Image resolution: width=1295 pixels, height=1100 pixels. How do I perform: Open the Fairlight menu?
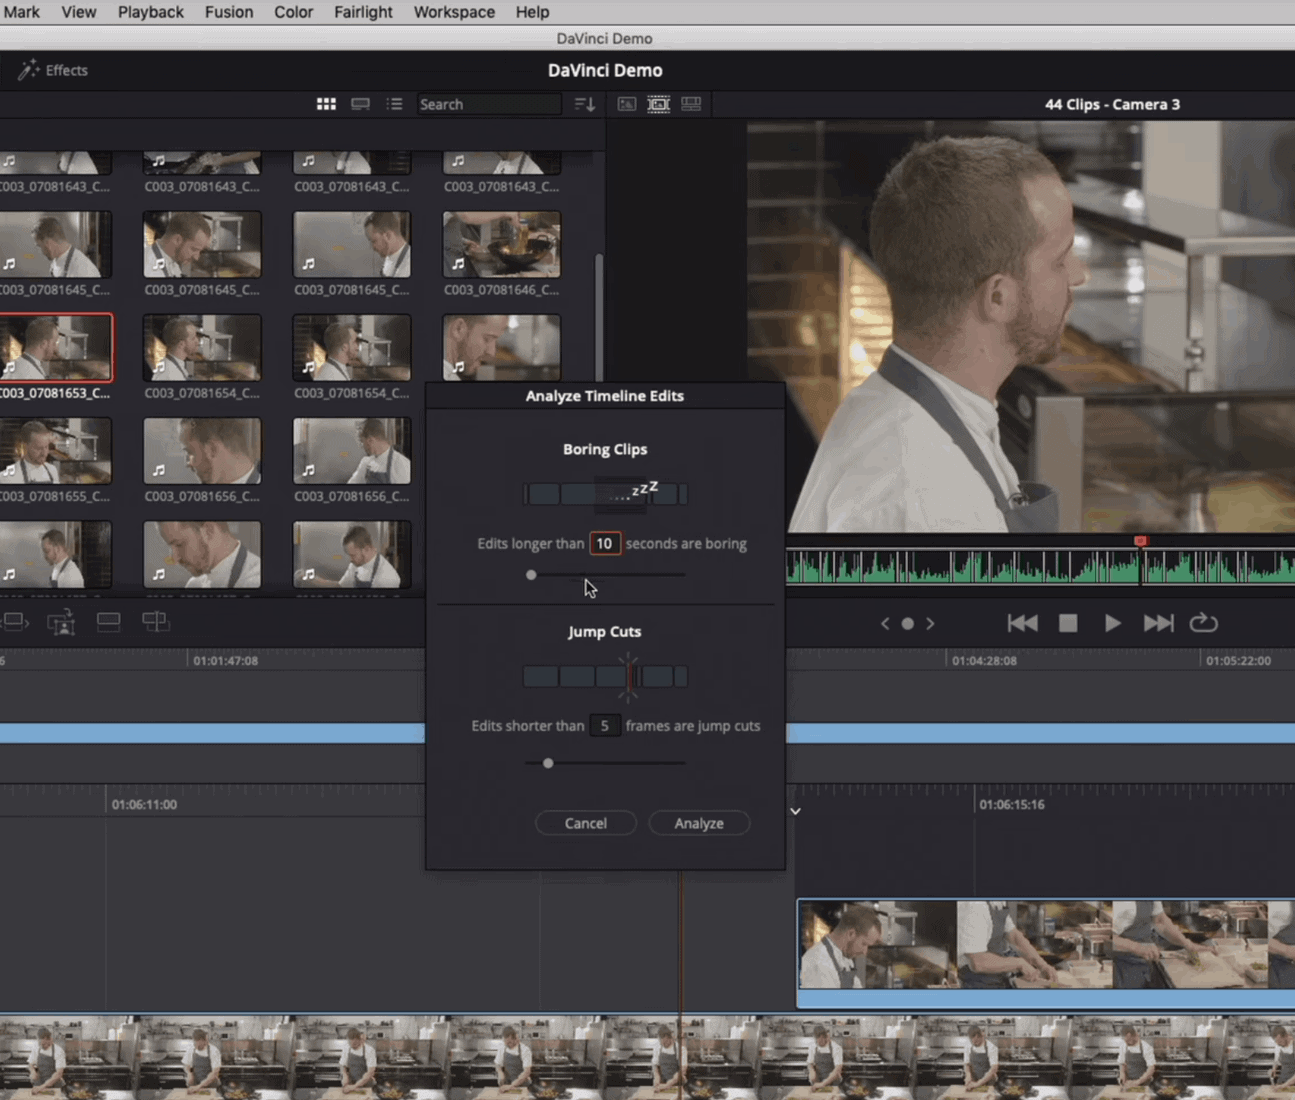[362, 12]
